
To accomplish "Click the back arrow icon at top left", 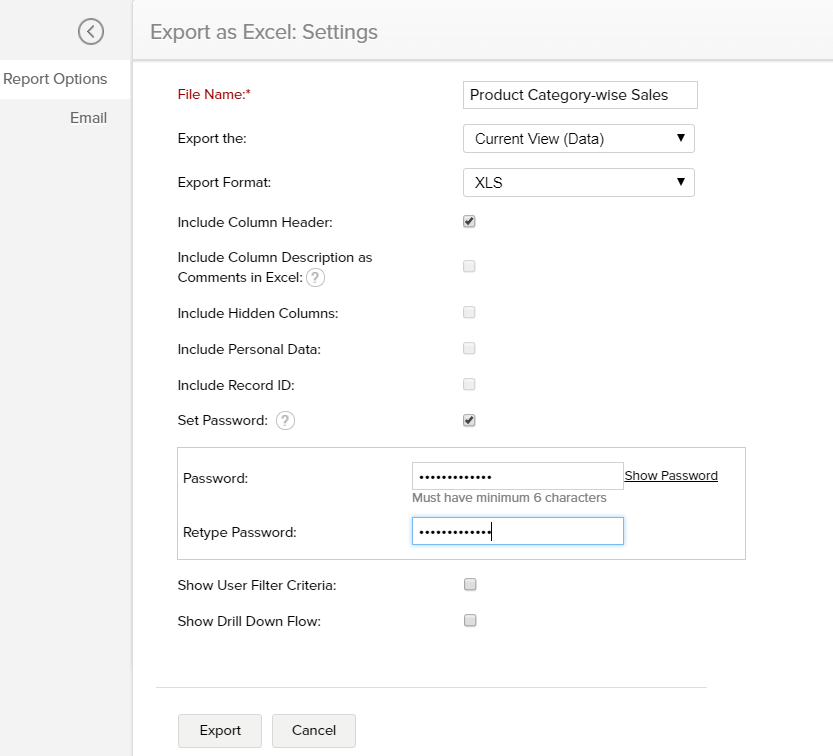I will 91,31.
